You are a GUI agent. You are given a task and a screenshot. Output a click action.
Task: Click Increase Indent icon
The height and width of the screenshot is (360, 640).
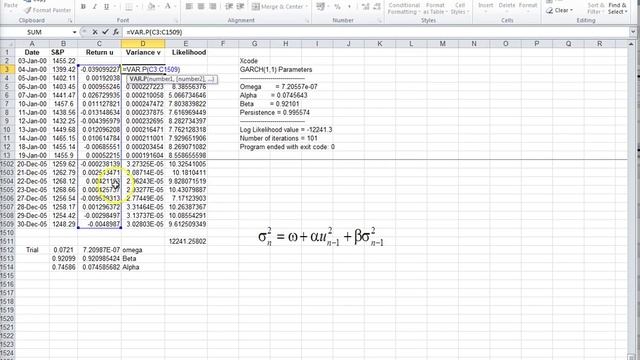[240, 7]
